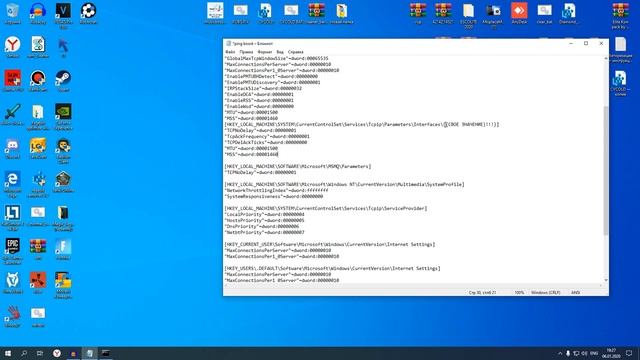Click the ANSI encoding status entry

(x=575, y=292)
